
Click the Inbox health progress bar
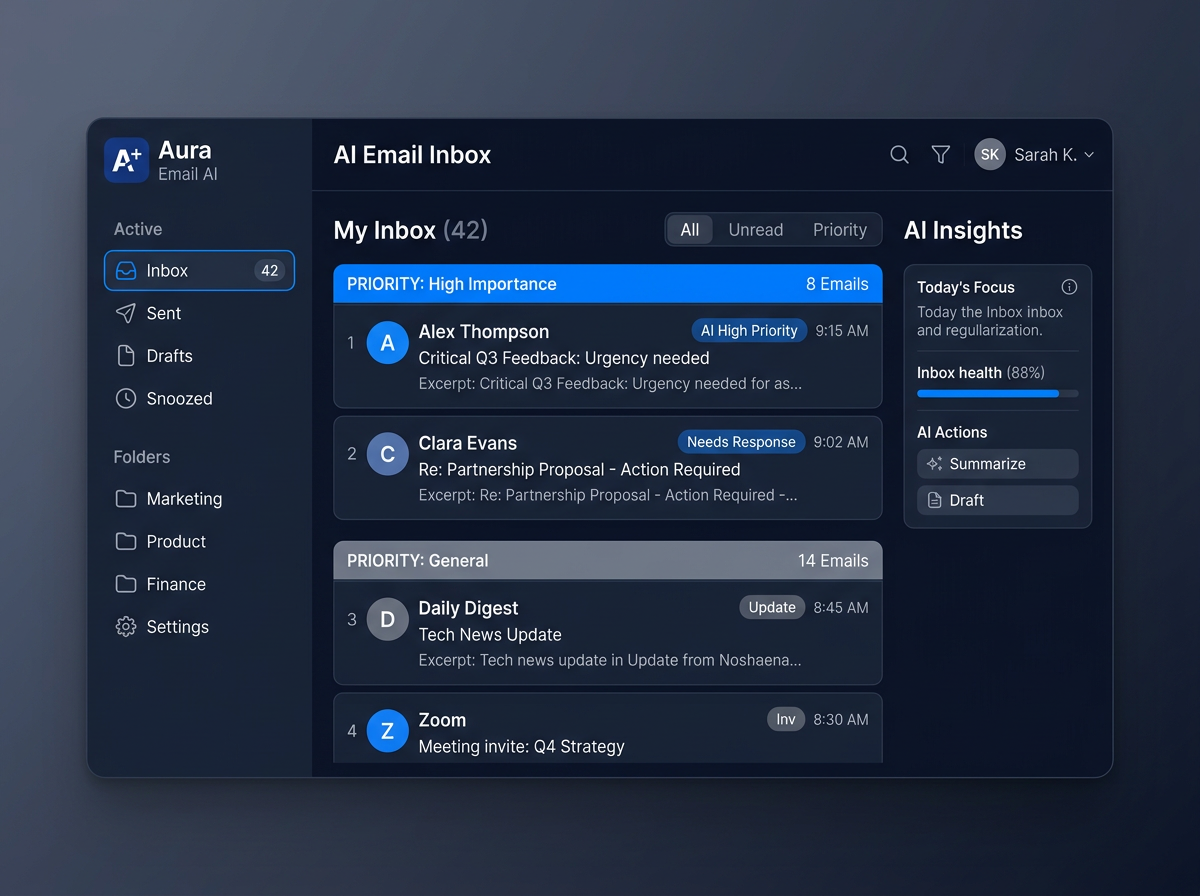click(998, 394)
